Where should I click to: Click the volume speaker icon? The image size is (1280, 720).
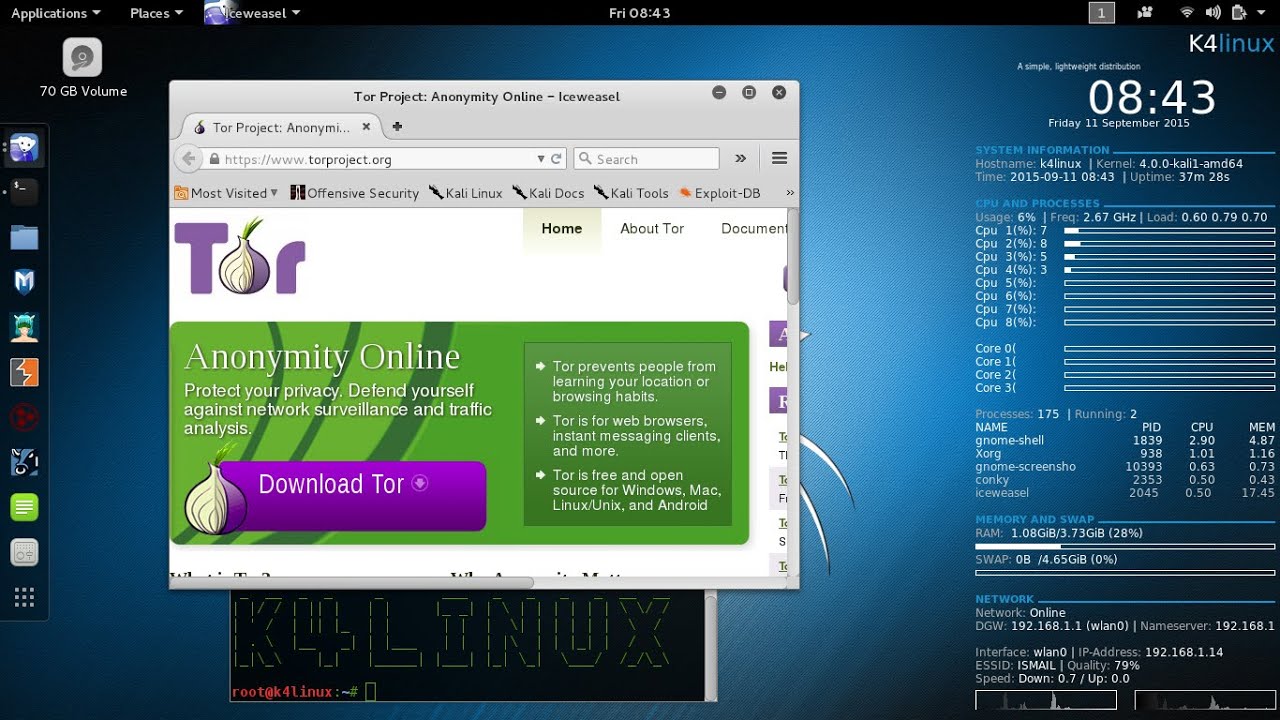tap(1213, 13)
